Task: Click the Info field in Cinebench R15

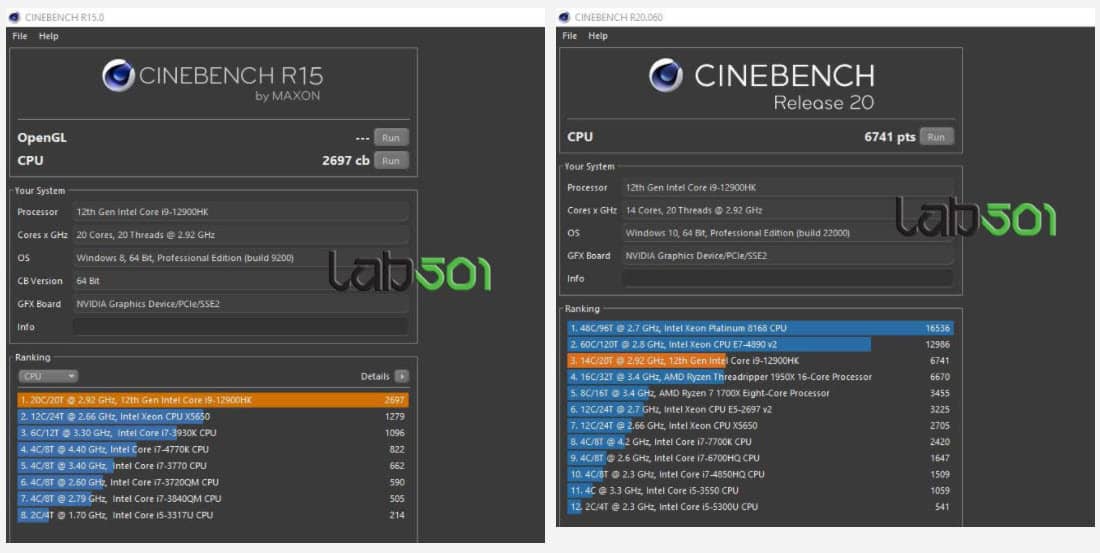Action: point(241,327)
